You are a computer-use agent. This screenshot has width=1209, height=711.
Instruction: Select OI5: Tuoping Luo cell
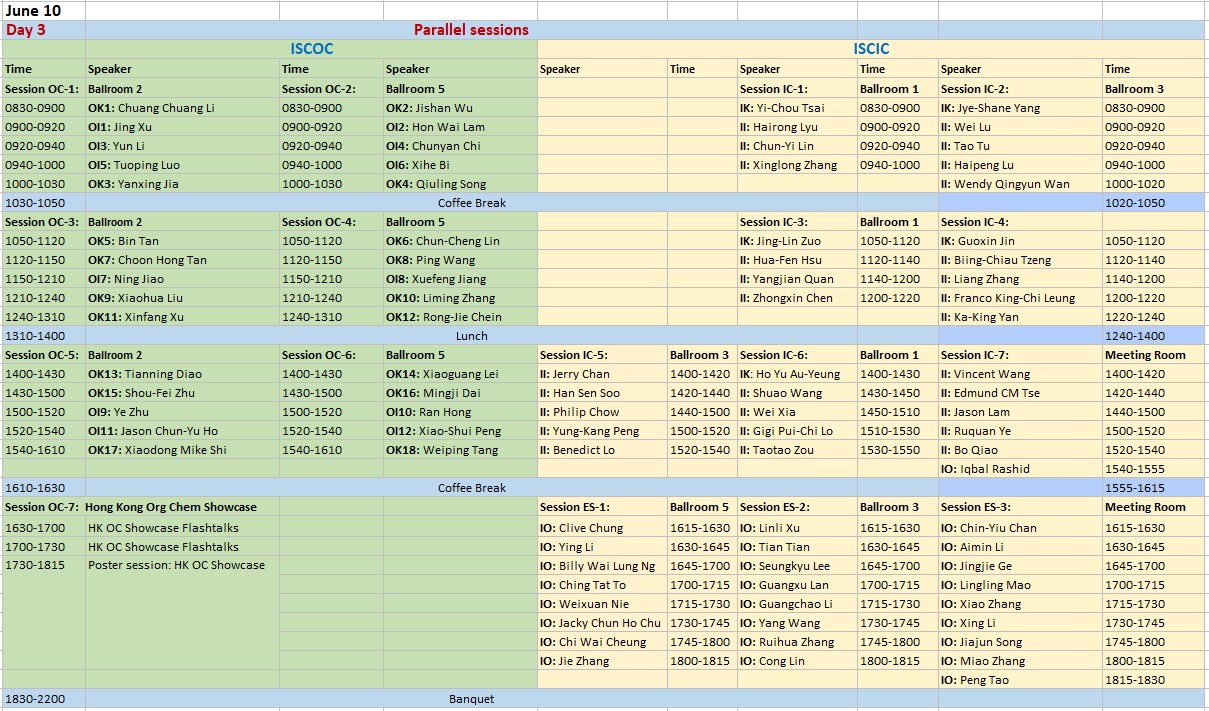pos(182,165)
